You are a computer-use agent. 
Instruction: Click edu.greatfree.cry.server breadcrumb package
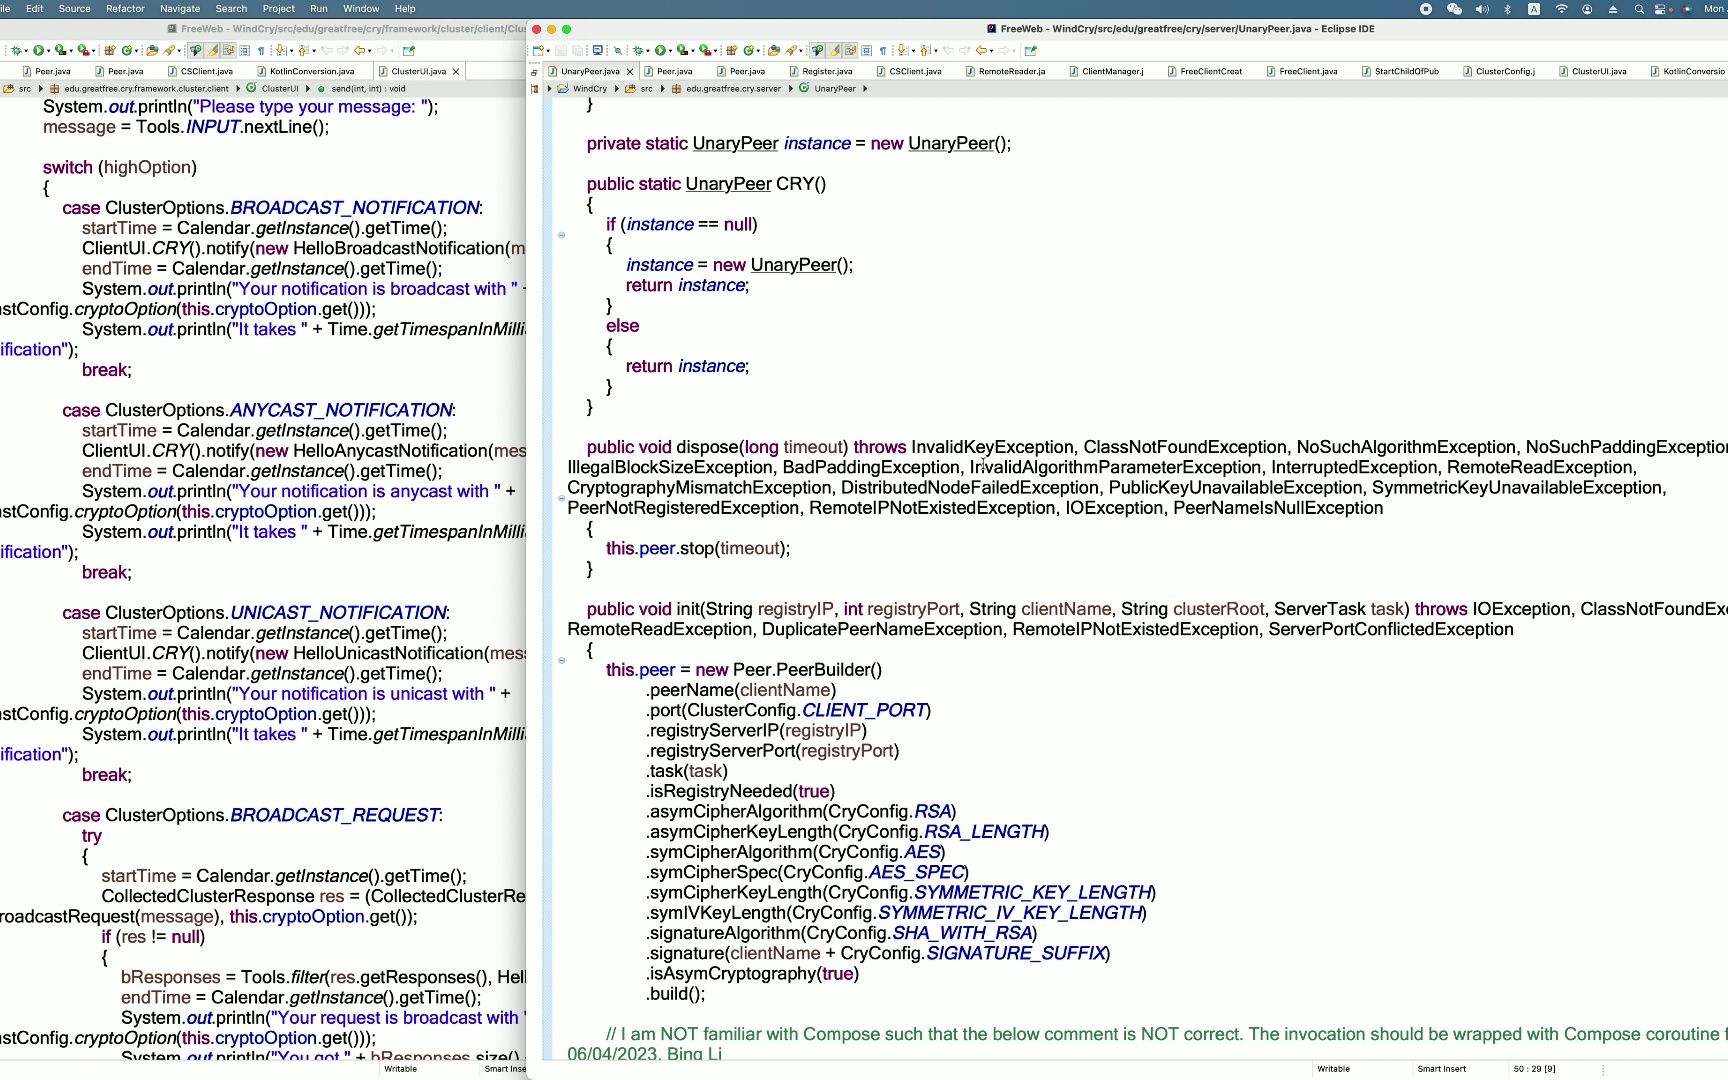click(733, 88)
